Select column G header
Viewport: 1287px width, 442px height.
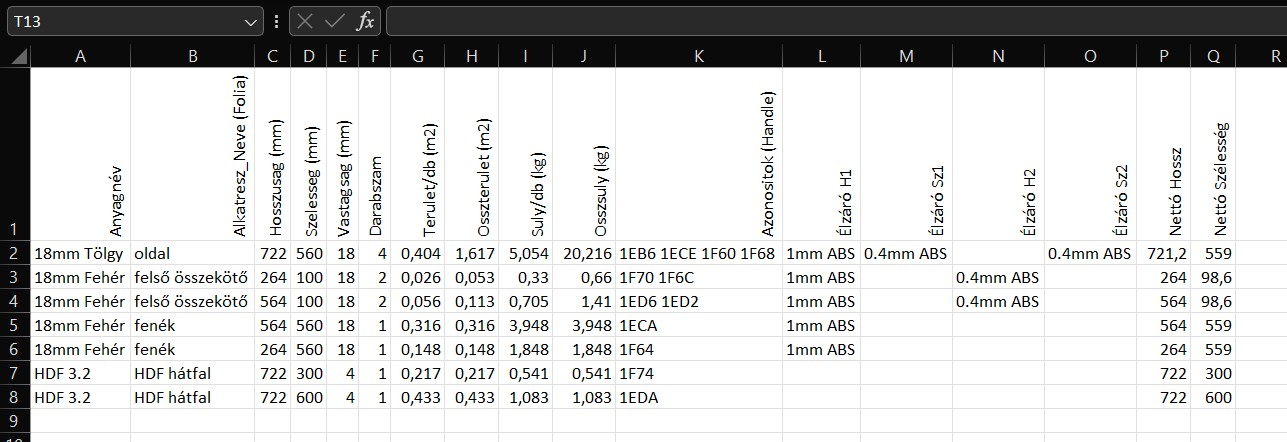point(418,57)
